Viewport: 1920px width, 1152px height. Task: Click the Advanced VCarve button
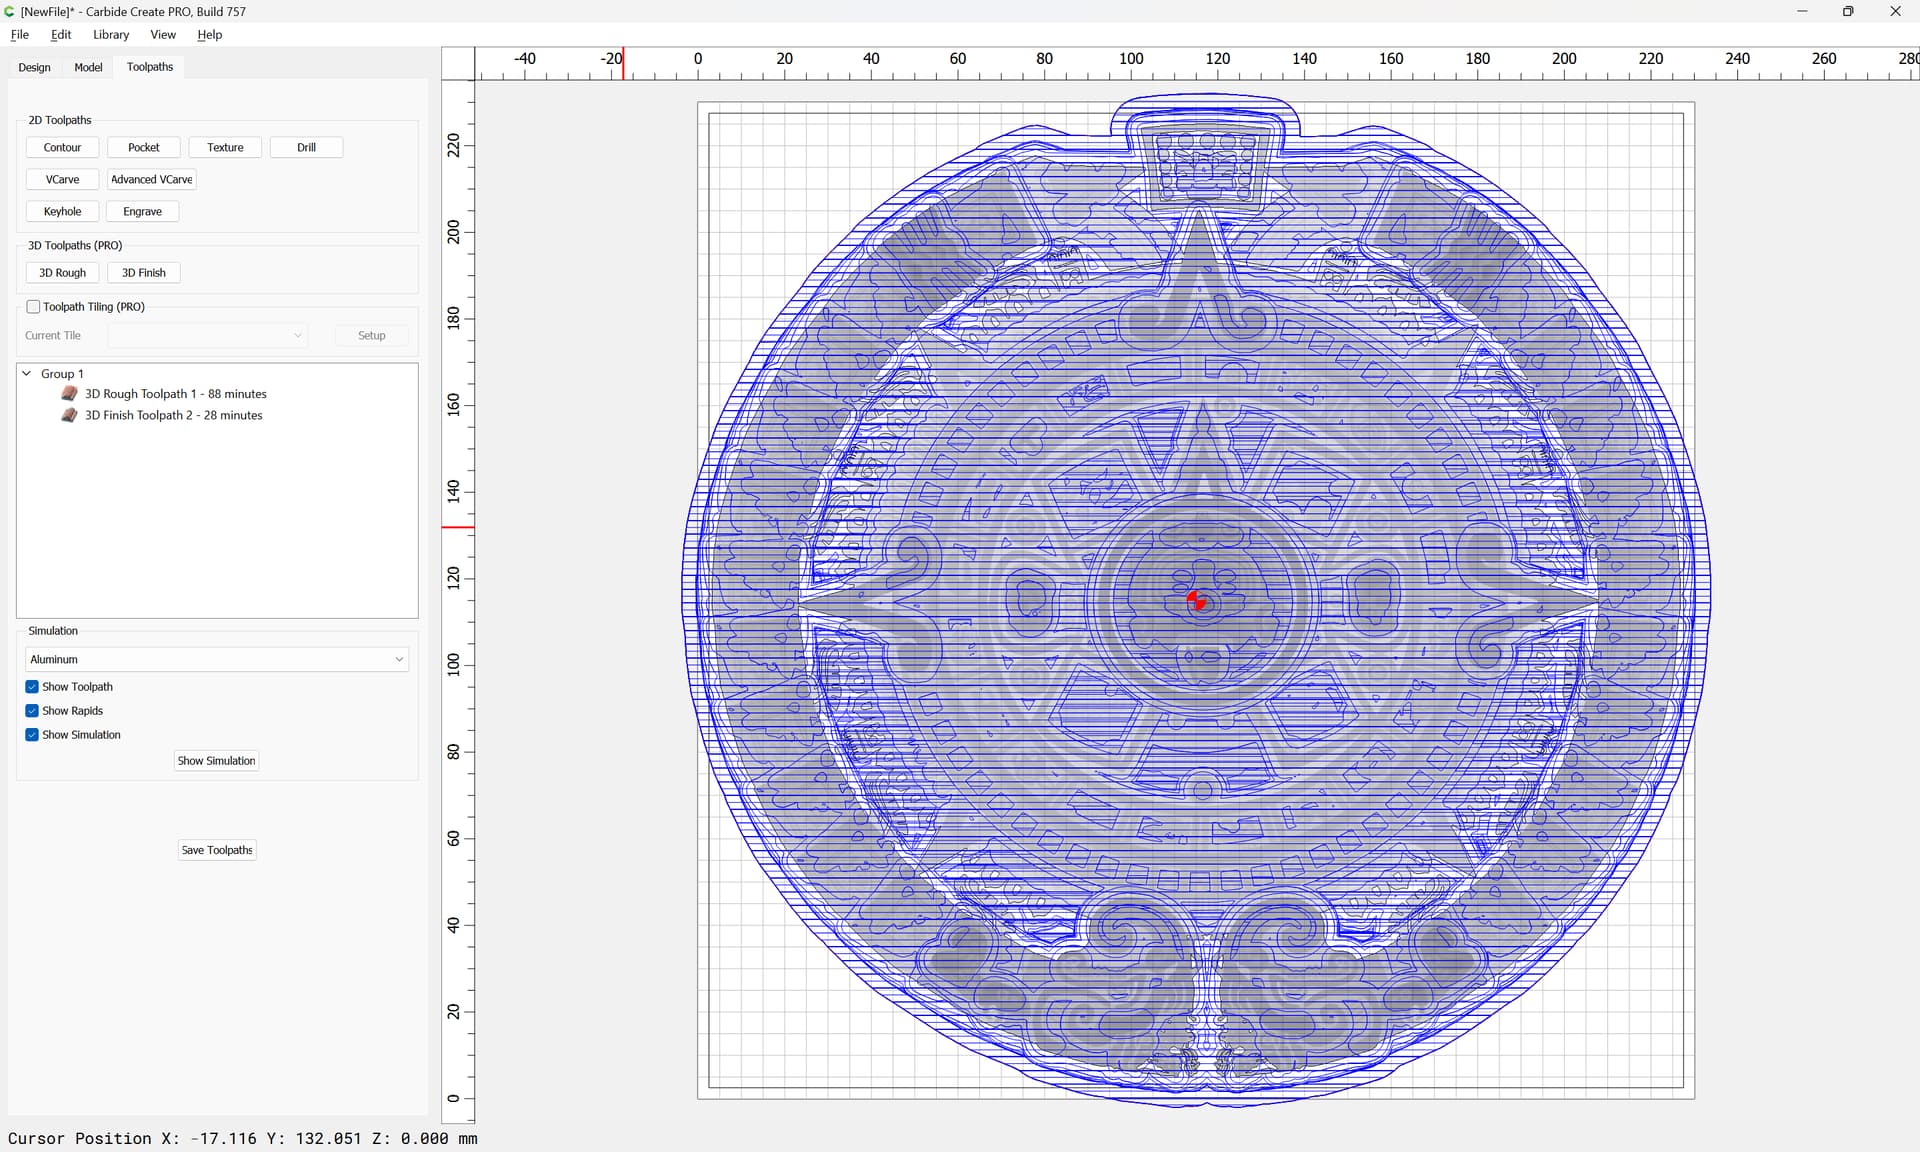click(151, 179)
